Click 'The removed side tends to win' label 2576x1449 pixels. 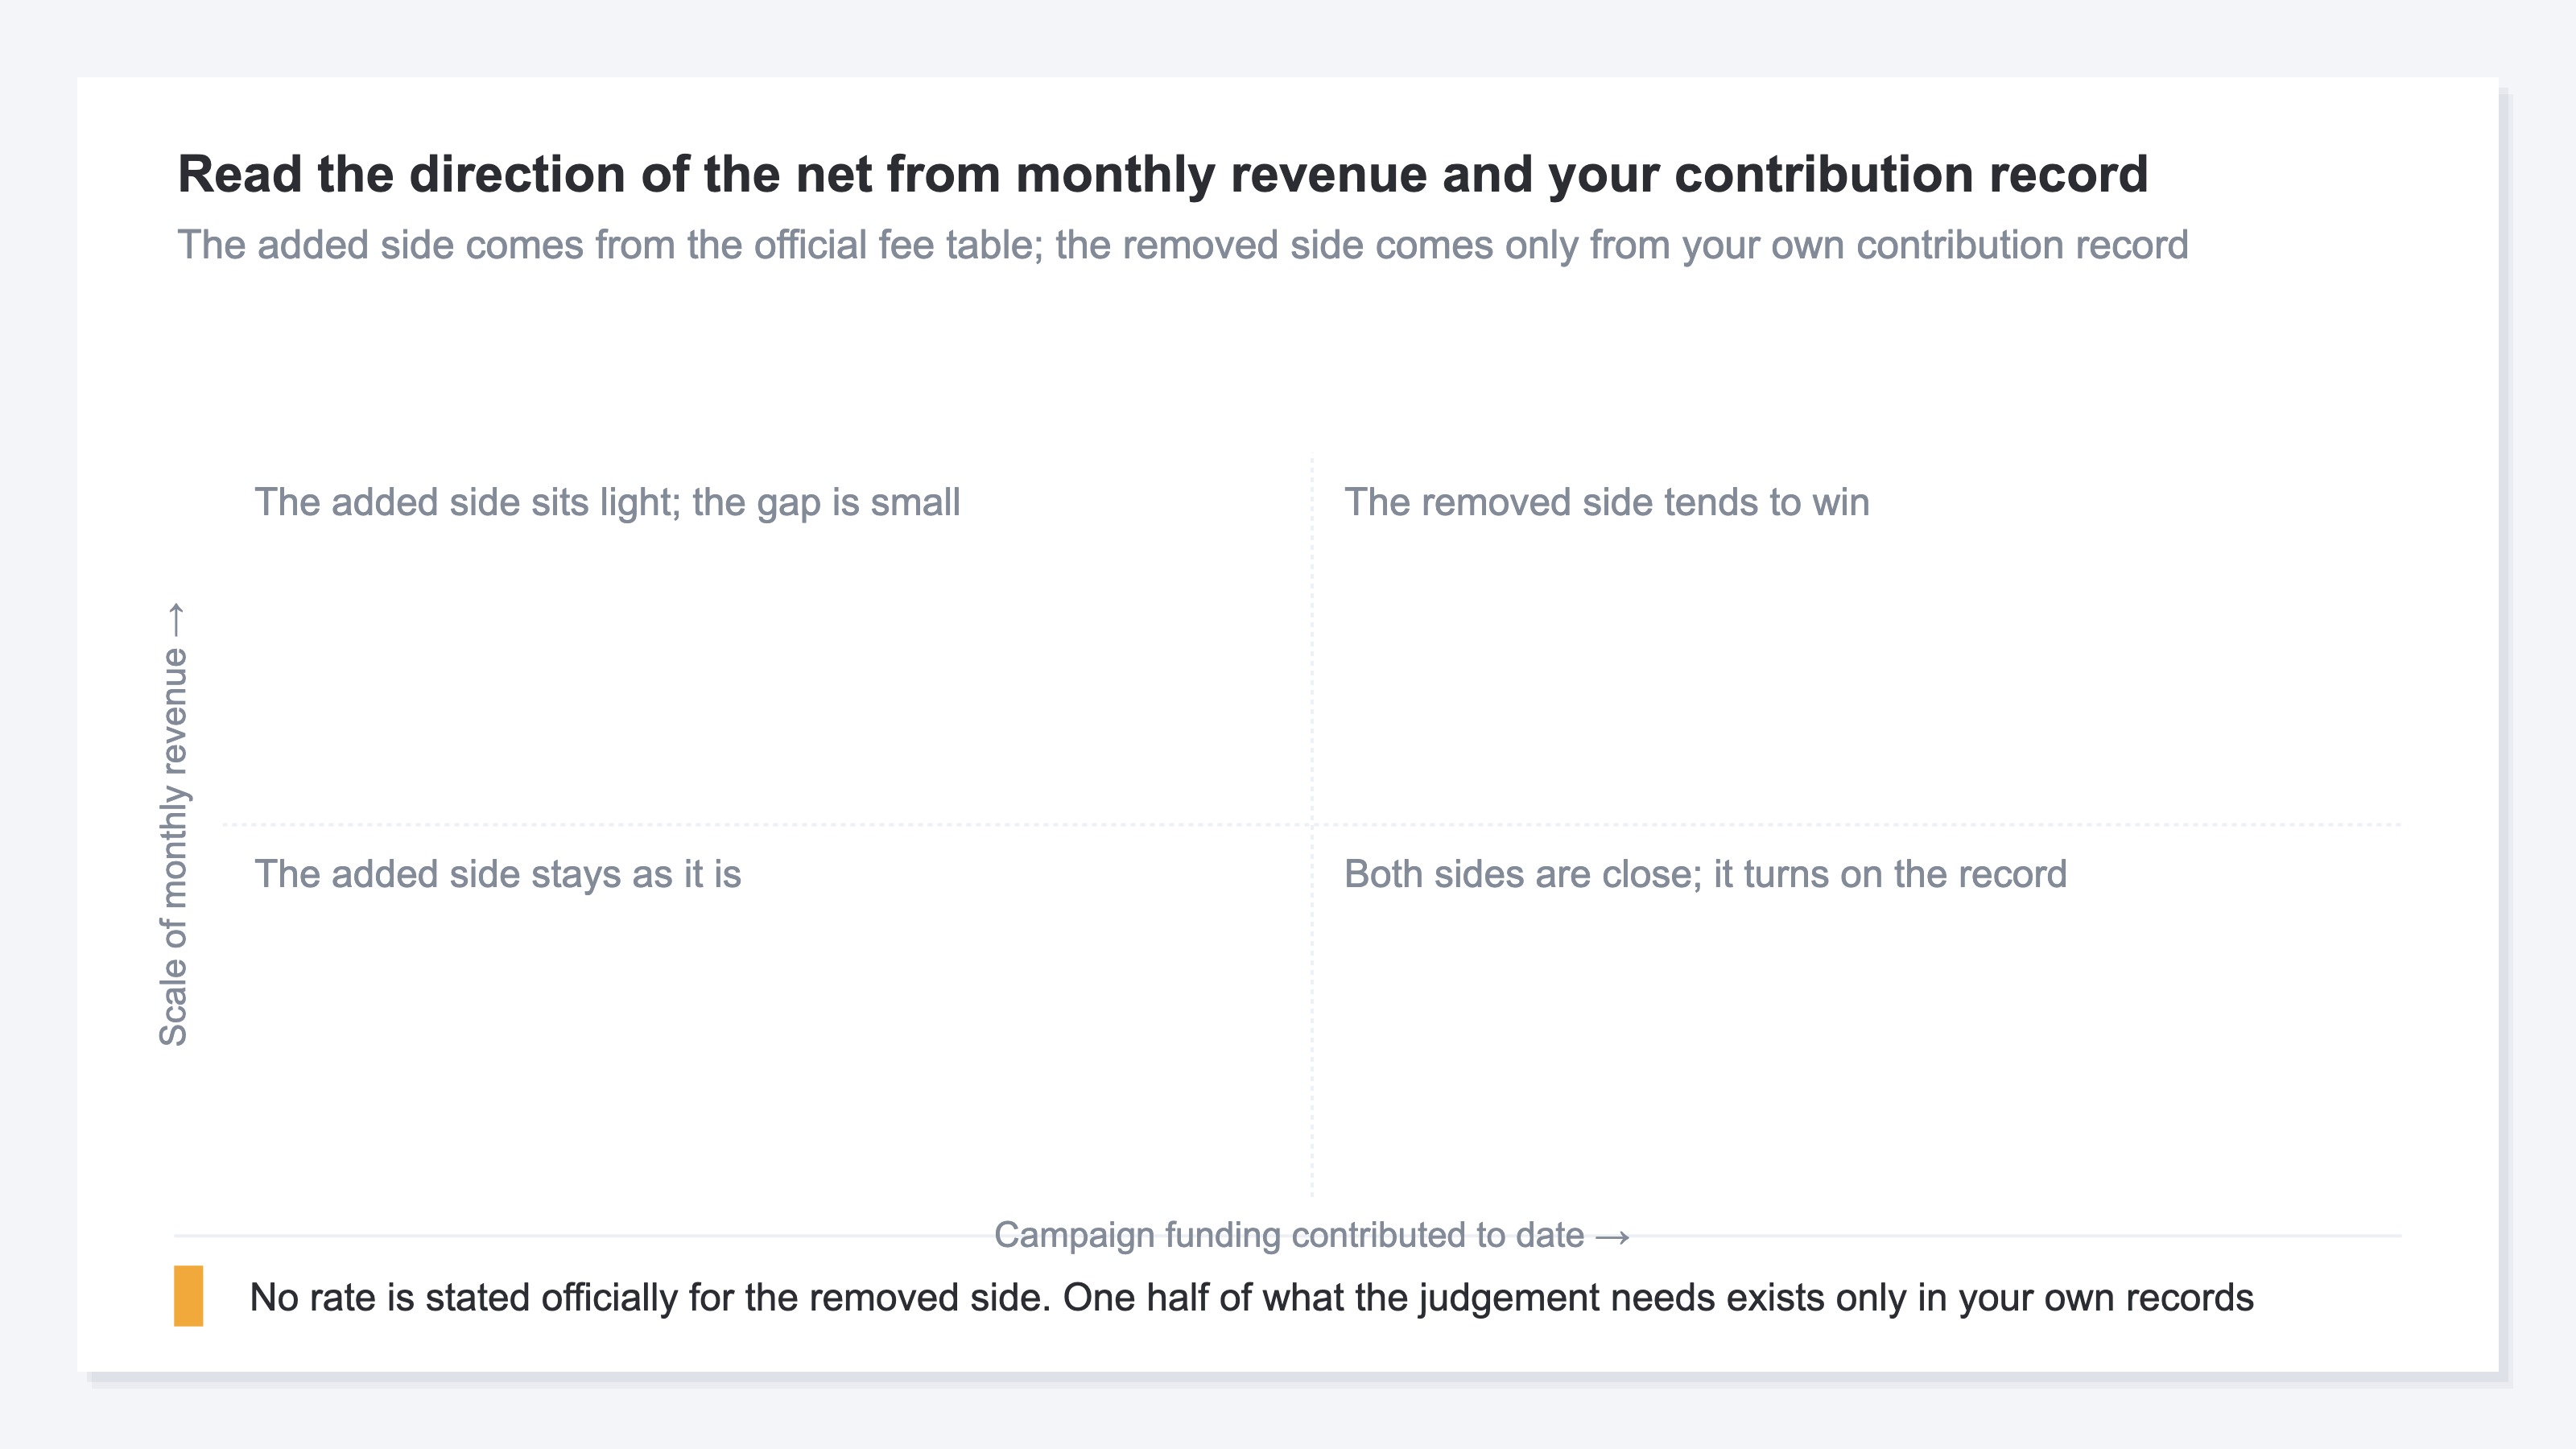[1606, 502]
